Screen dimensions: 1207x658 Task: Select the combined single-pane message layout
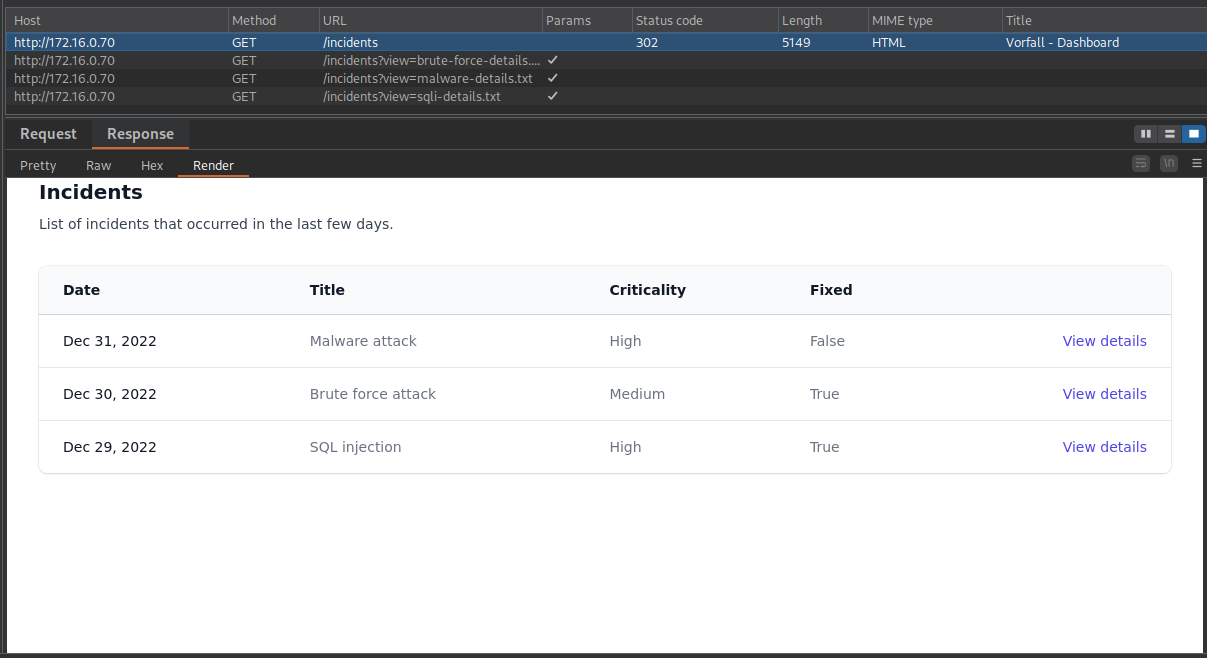pos(1193,133)
